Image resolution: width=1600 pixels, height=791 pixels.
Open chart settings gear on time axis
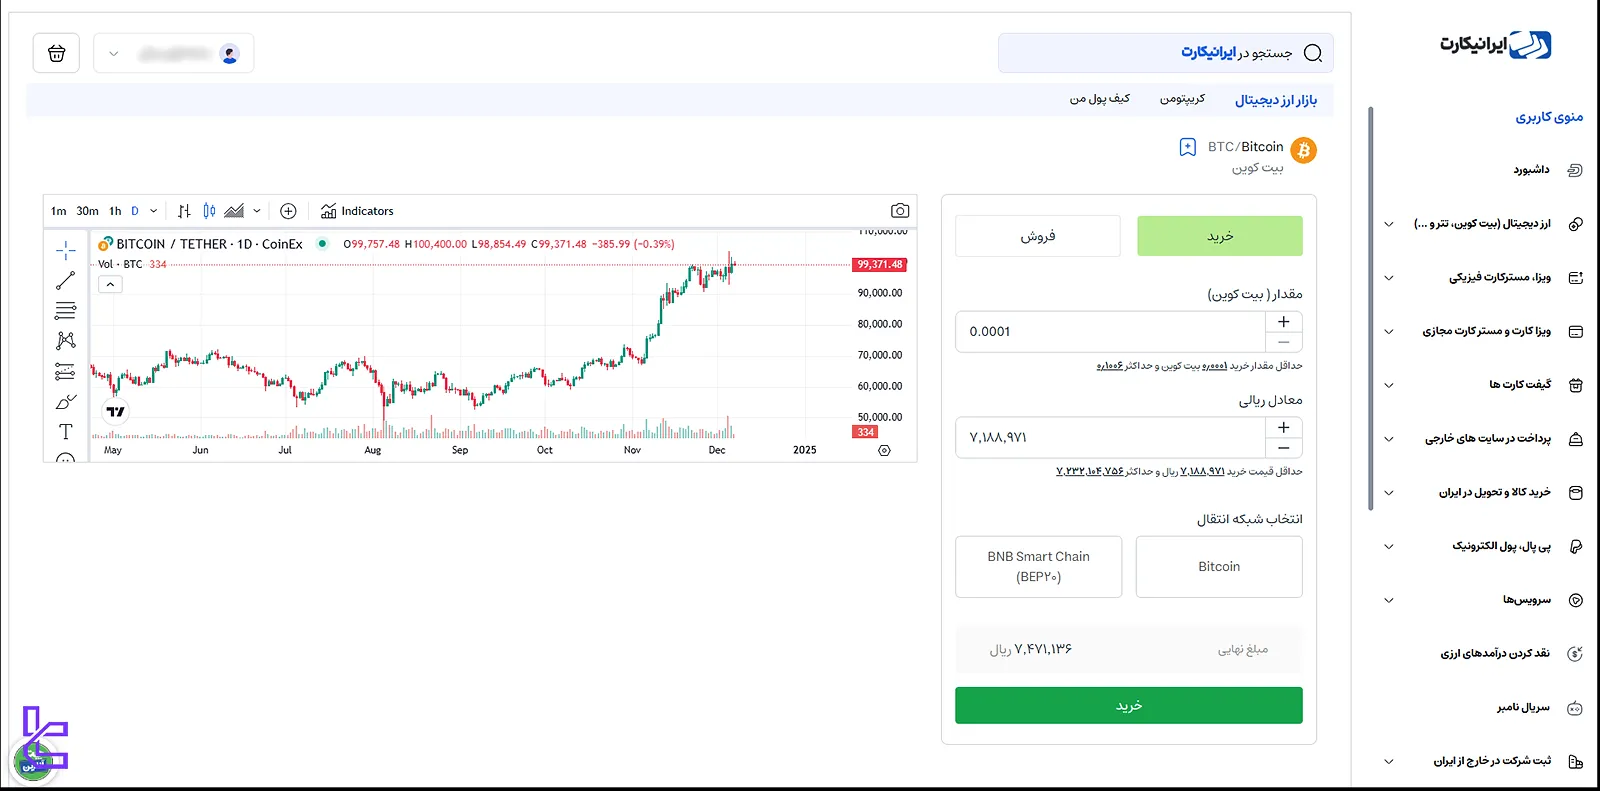point(884,451)
